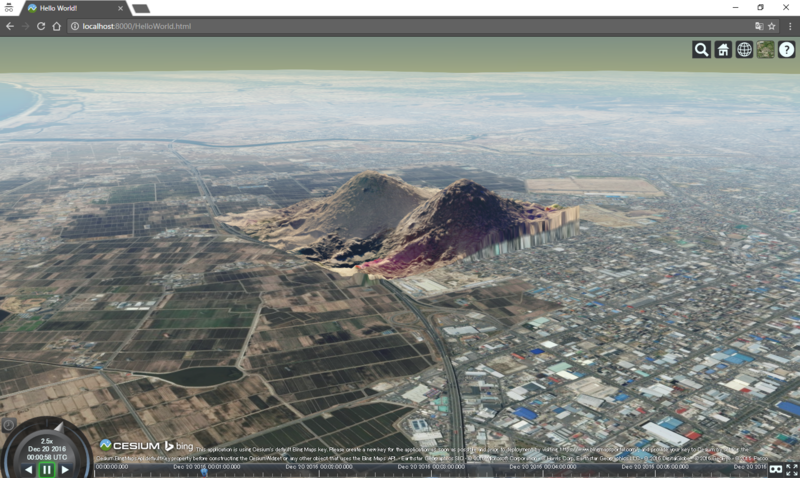Reload the page in the browser
800x478 pixels.
point(41,26)
